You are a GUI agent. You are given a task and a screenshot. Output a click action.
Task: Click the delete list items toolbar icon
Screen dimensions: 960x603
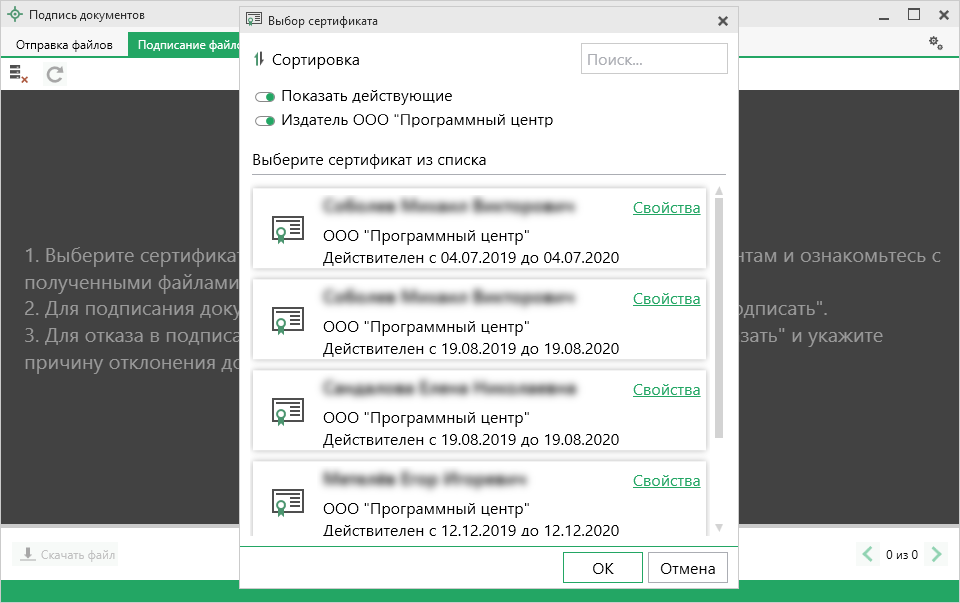coord(18,74)
